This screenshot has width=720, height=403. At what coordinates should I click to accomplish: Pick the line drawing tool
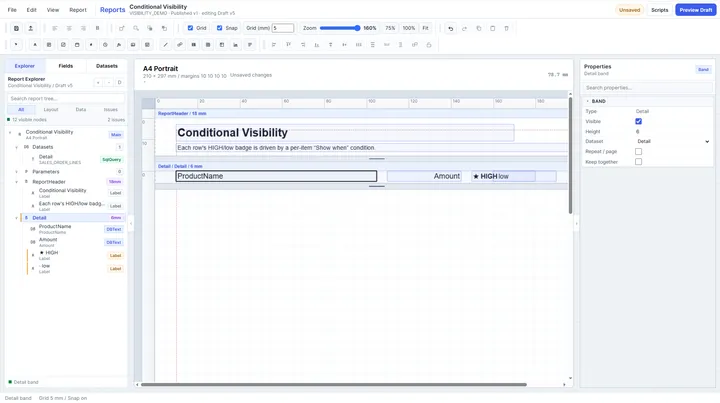click(165, 45)
